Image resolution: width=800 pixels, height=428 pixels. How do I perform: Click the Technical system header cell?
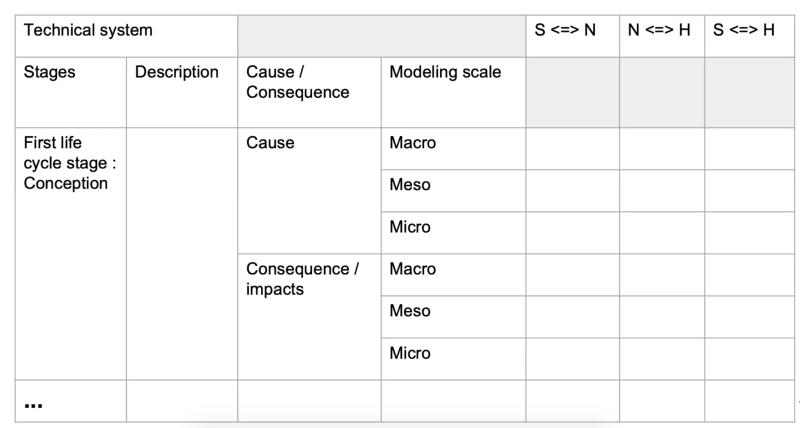[x=126, y=36]
